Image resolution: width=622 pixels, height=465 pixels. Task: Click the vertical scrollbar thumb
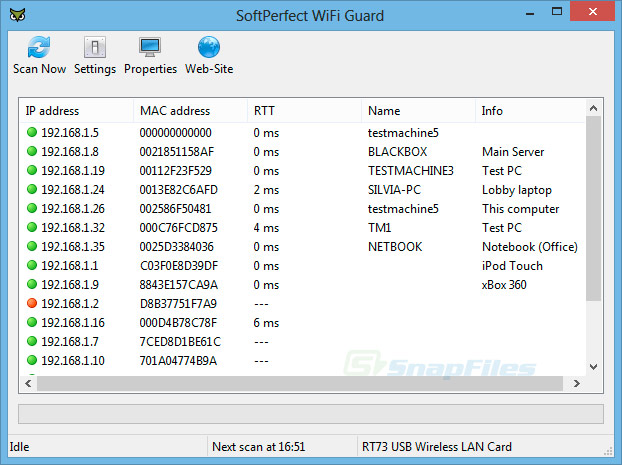pos(593,208)
